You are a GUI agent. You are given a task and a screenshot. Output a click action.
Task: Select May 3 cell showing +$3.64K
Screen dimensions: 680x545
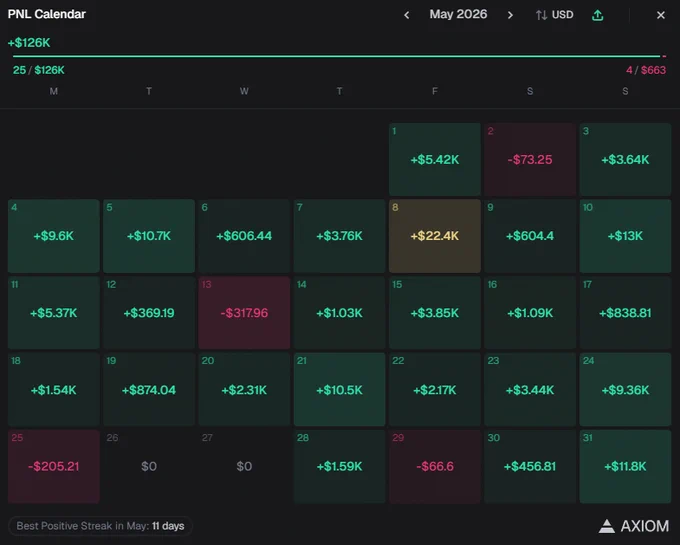625,159
